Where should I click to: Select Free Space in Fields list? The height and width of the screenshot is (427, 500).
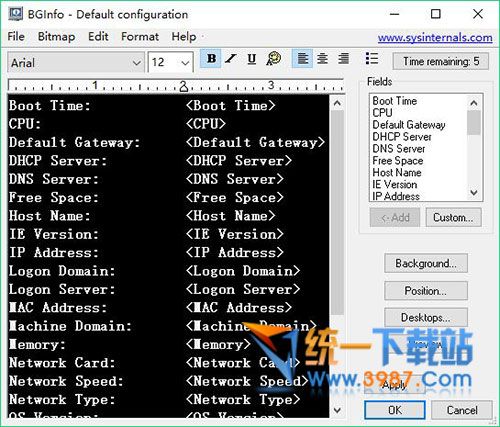coord(398,161)
